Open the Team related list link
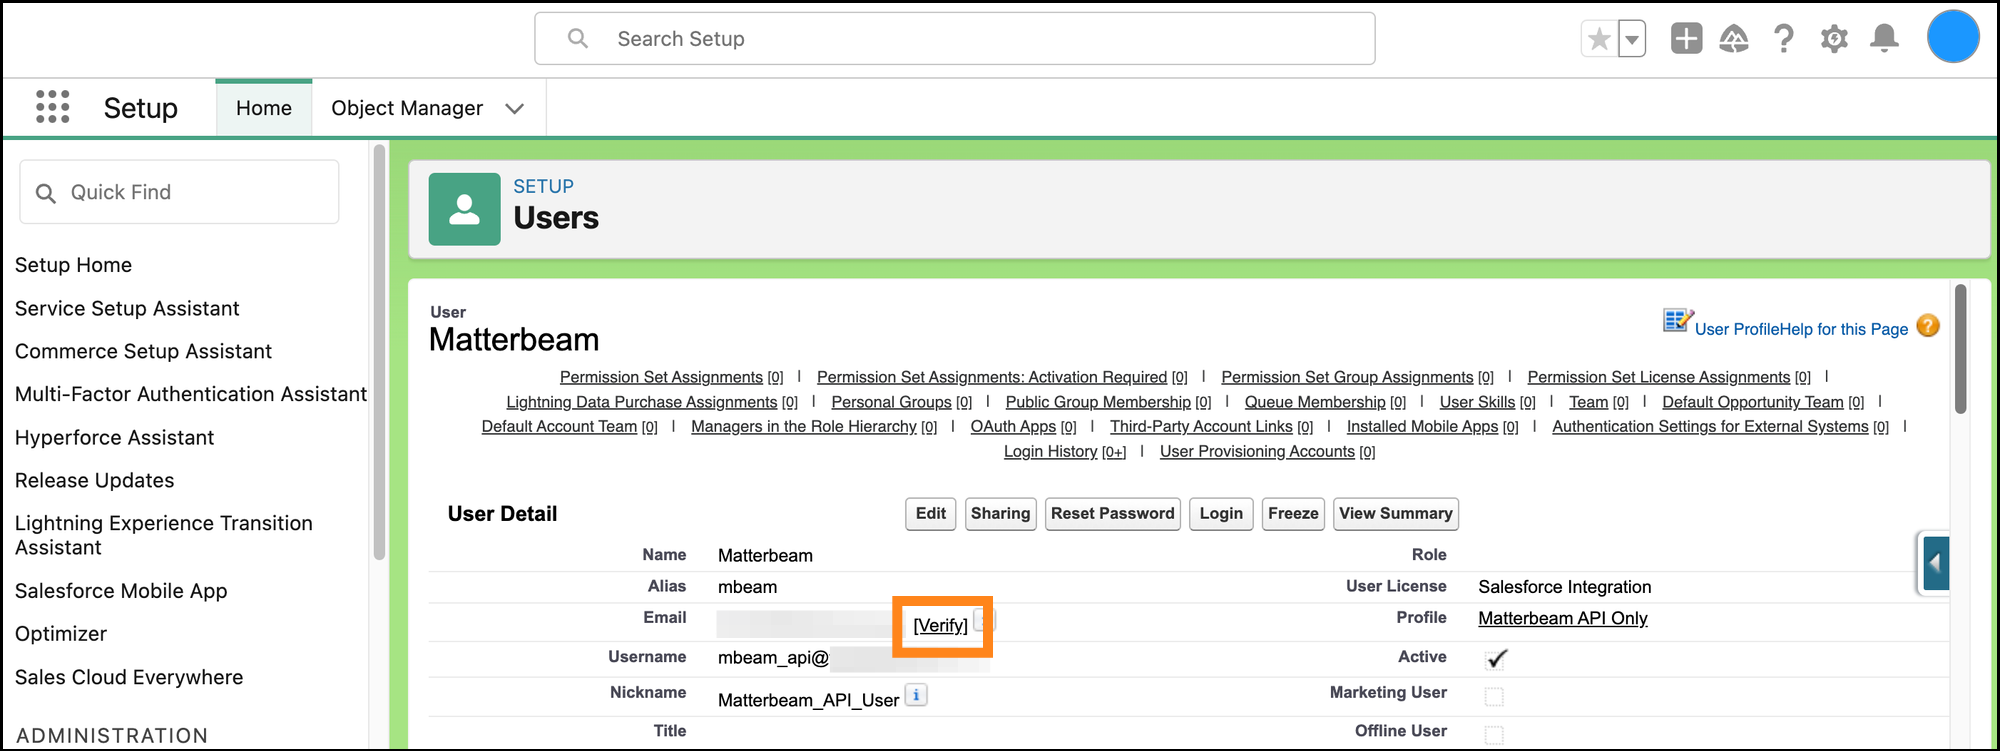This screenshot has width=2000, height=751. tap(1588, 402)
